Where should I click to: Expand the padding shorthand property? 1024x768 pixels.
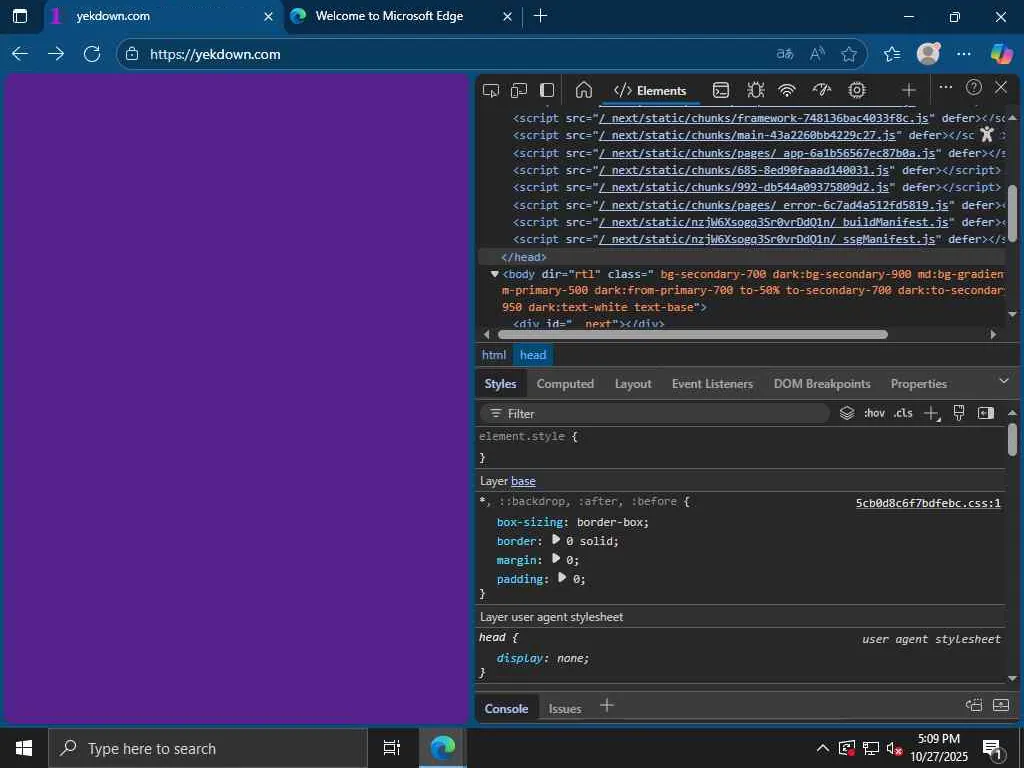tap(562, 578)
